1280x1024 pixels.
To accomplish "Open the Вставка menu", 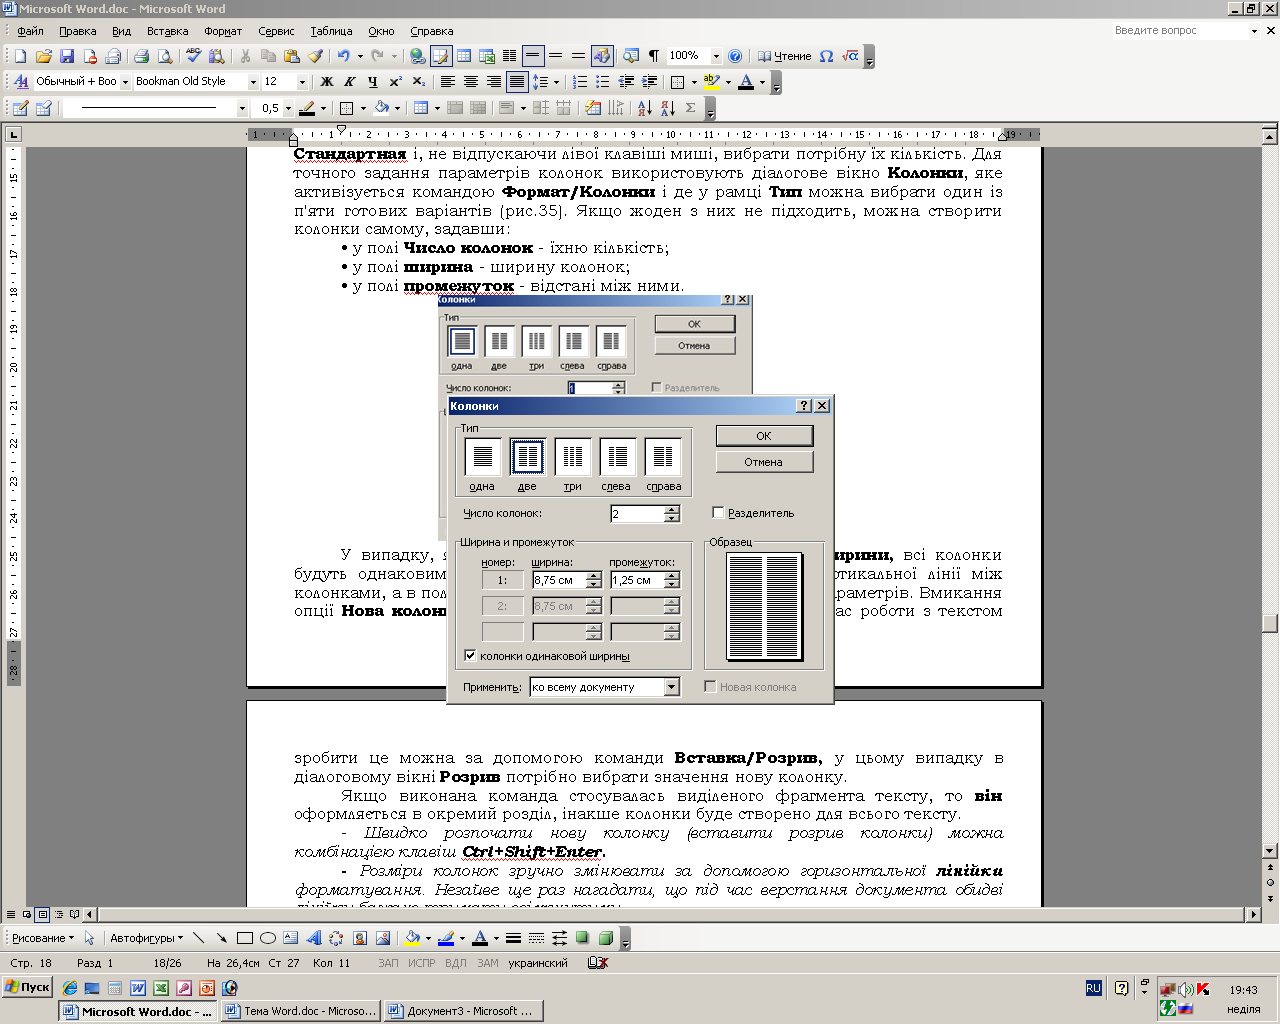I will click(167, 31).
